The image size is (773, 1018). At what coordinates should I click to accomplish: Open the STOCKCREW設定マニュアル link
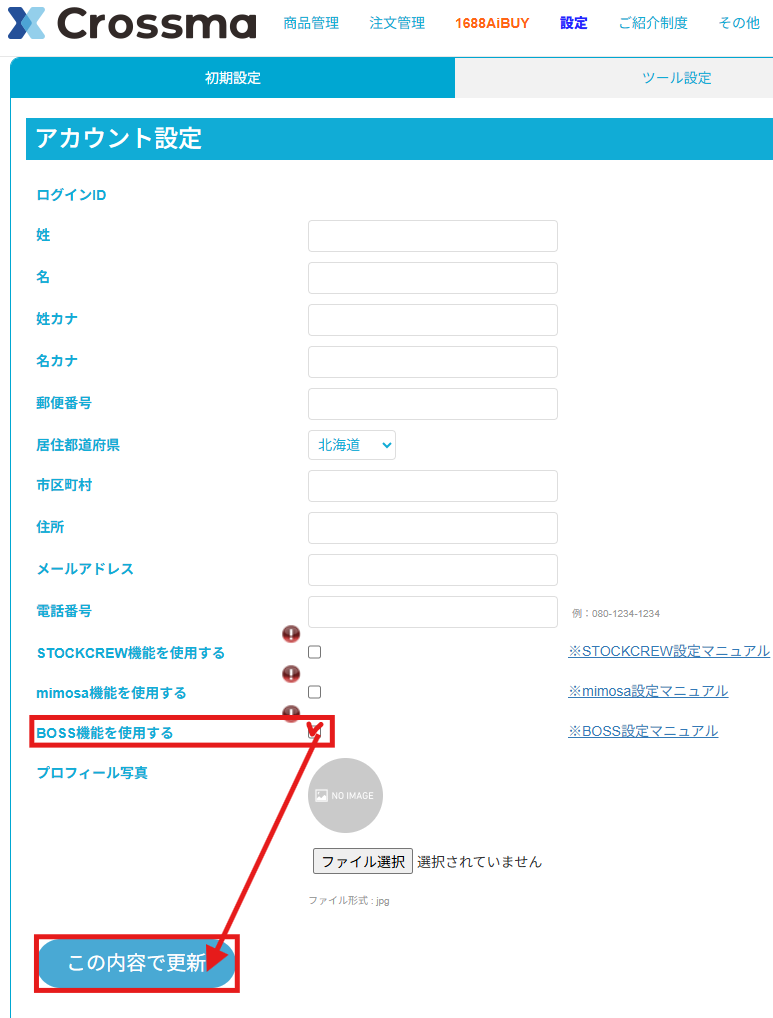coord(669,651)
